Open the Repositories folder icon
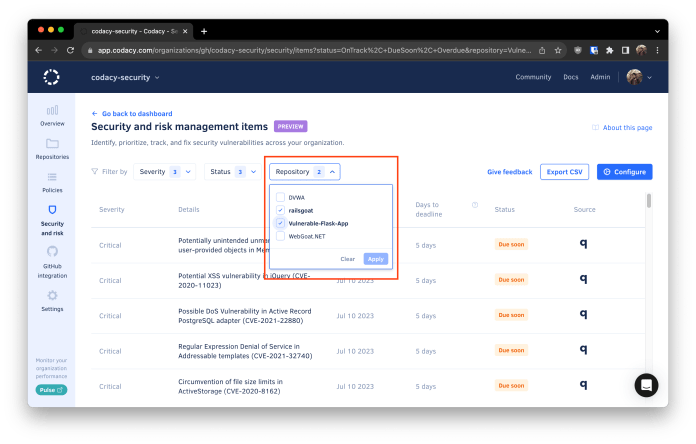 pos(52,143)
